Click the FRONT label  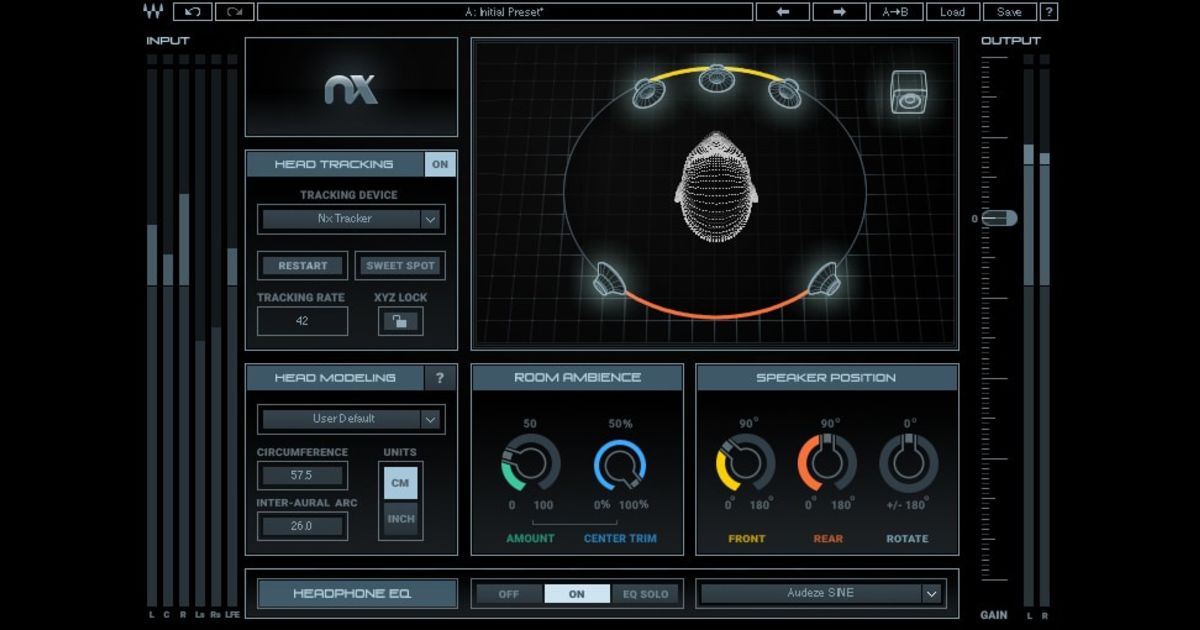(746, 539)
